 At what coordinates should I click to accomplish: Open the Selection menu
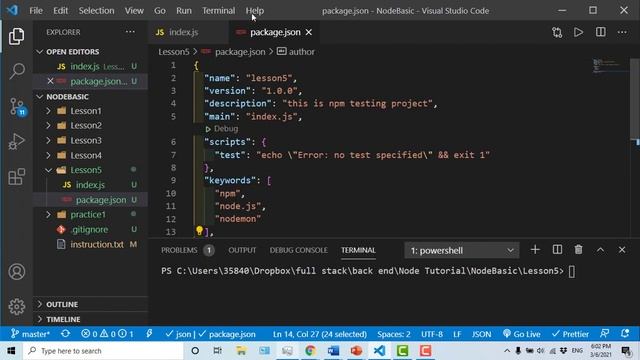pos(96,11)
